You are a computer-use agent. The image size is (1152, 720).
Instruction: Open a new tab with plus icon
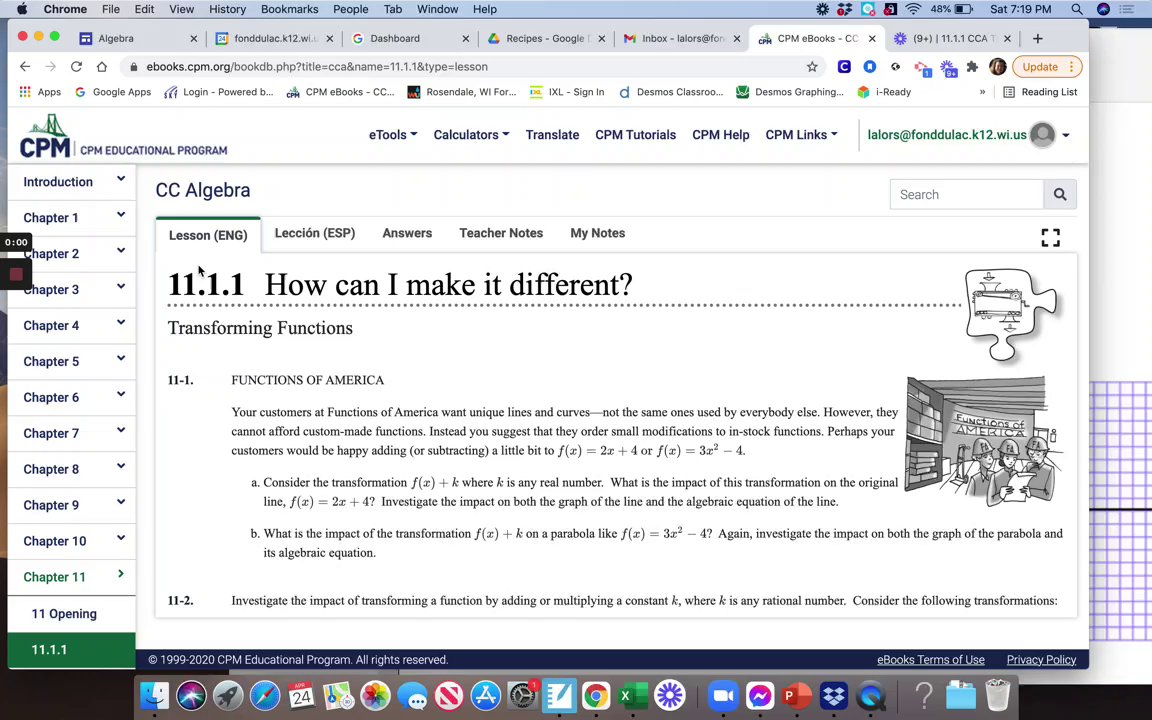(1037, 38)
